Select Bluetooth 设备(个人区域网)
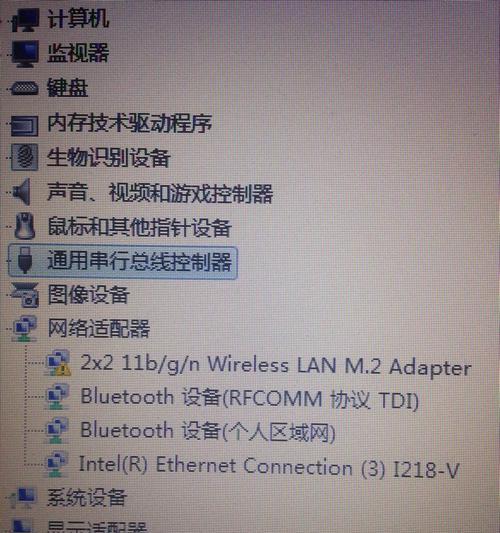 click(x=208, y=432)
